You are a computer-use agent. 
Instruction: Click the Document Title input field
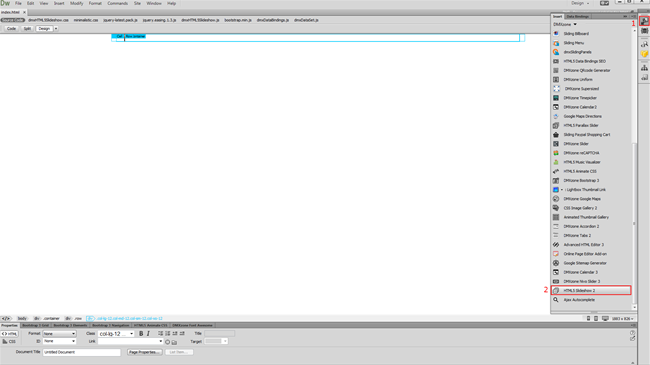pos(81,352)
